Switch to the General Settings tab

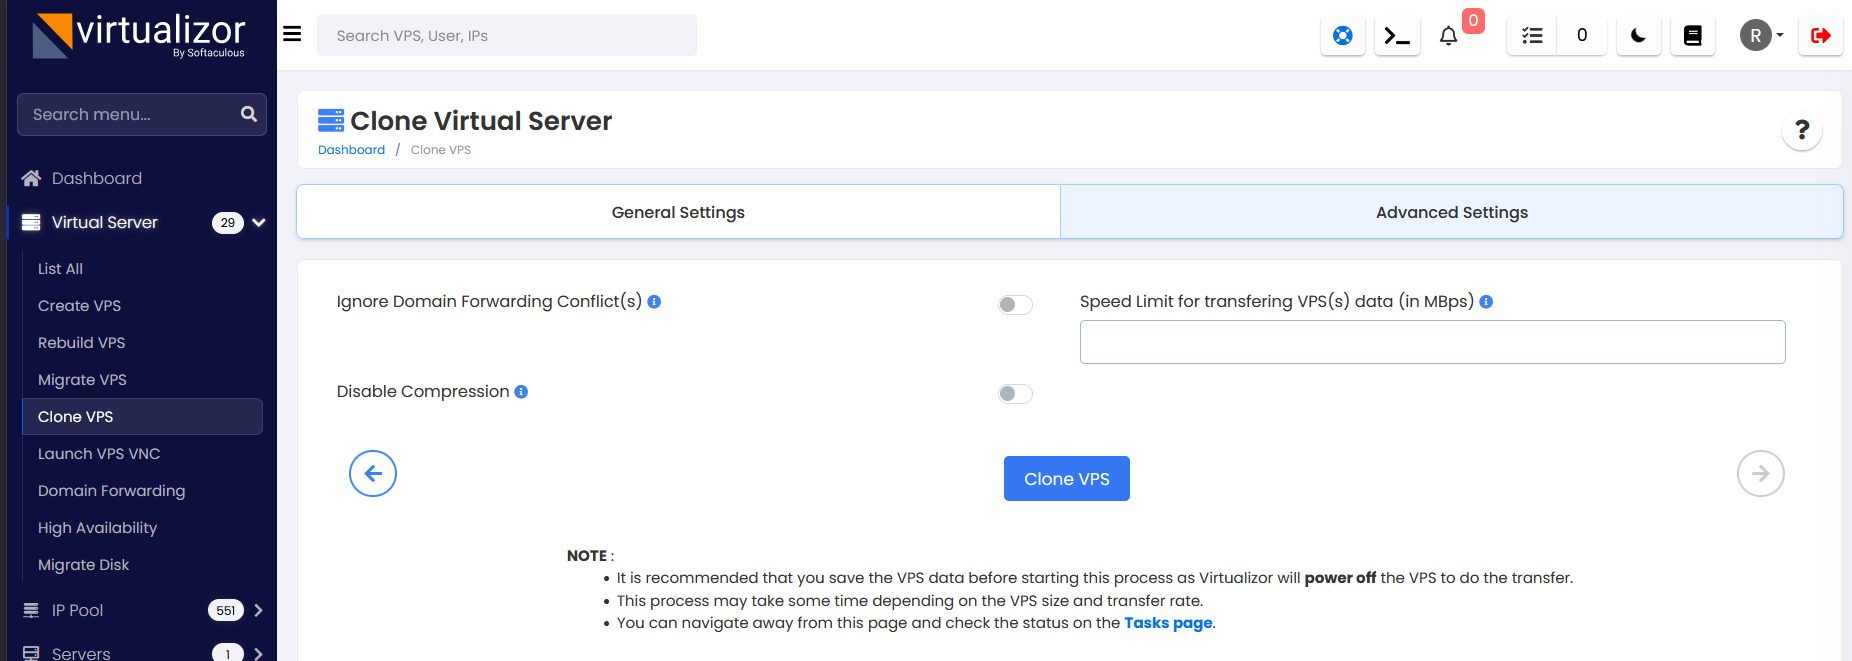pyautogui.click(x=678, y=212)
